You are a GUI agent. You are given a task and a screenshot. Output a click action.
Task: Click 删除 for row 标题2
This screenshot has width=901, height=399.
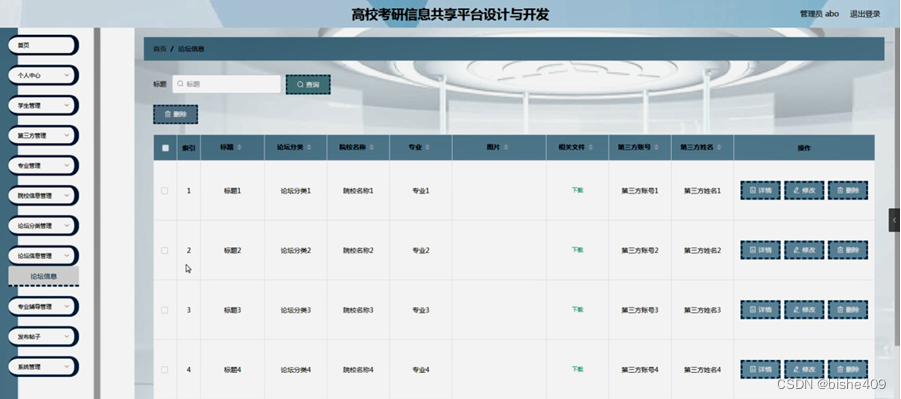[848, 250]
